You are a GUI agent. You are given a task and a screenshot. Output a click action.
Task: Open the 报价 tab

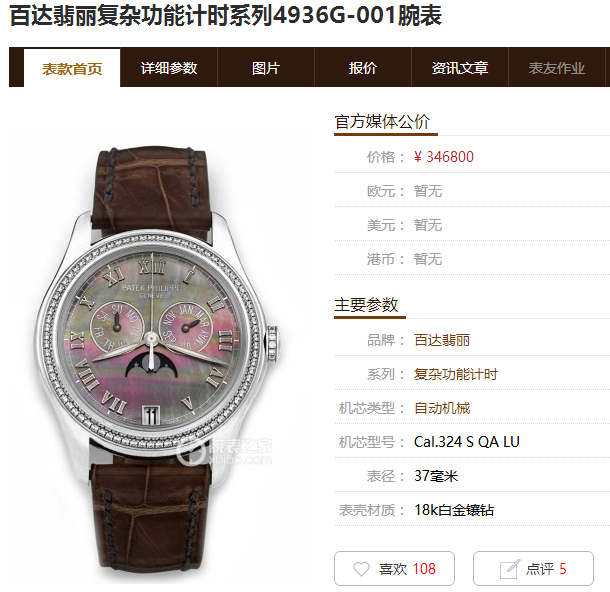click(x=363, y=68)
